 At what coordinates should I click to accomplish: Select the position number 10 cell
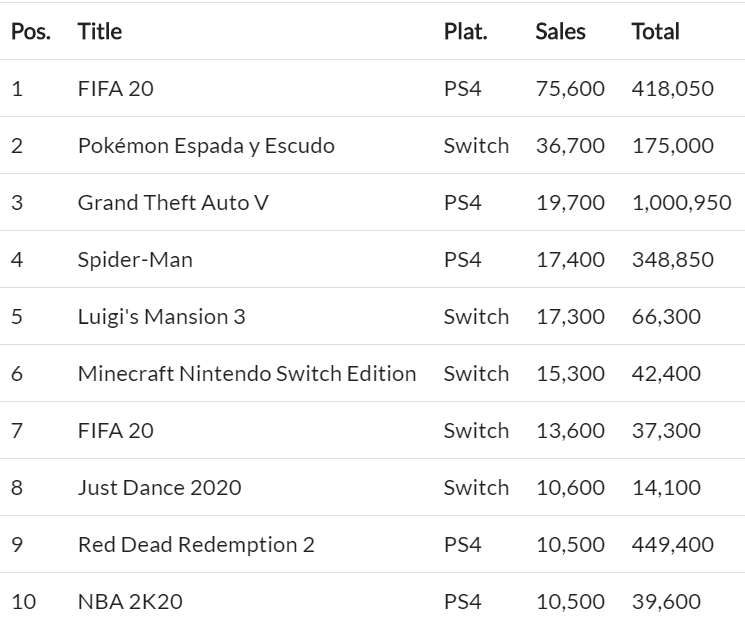tap(23, 602)
